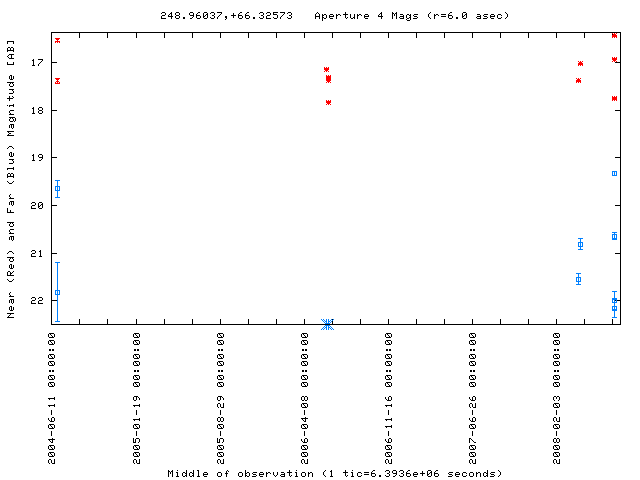Click the y-axis label 'Near (Red) and Far (Blue) Magnitude [AB]'

coord(11,179)
